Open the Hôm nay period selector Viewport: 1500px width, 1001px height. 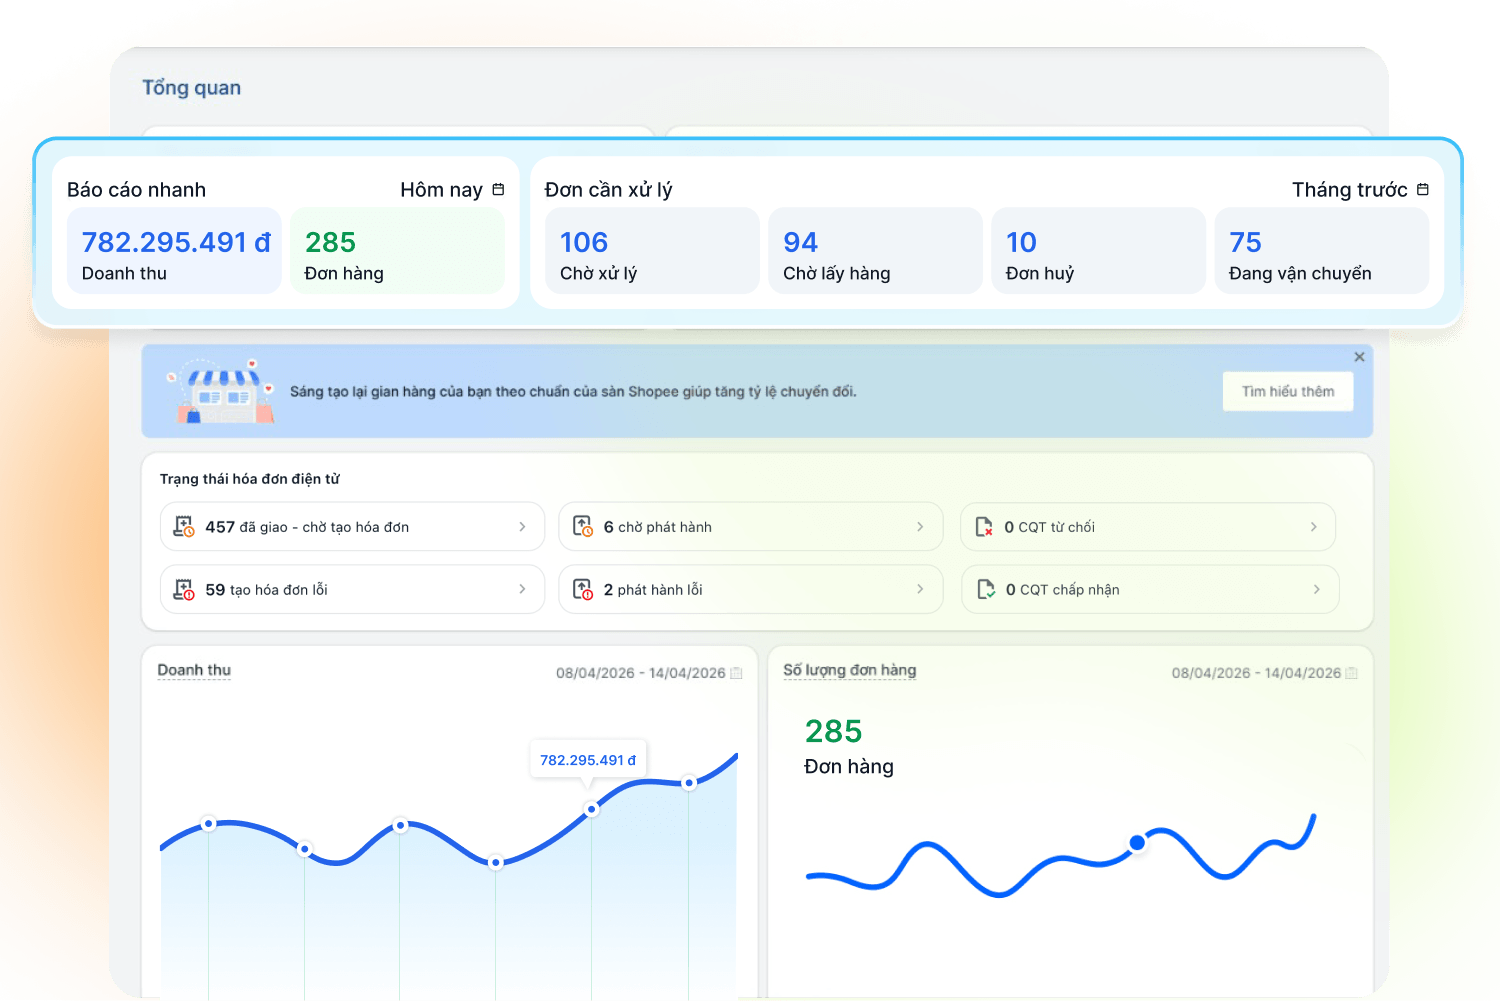pyautogui.click(x=452, y=190)
